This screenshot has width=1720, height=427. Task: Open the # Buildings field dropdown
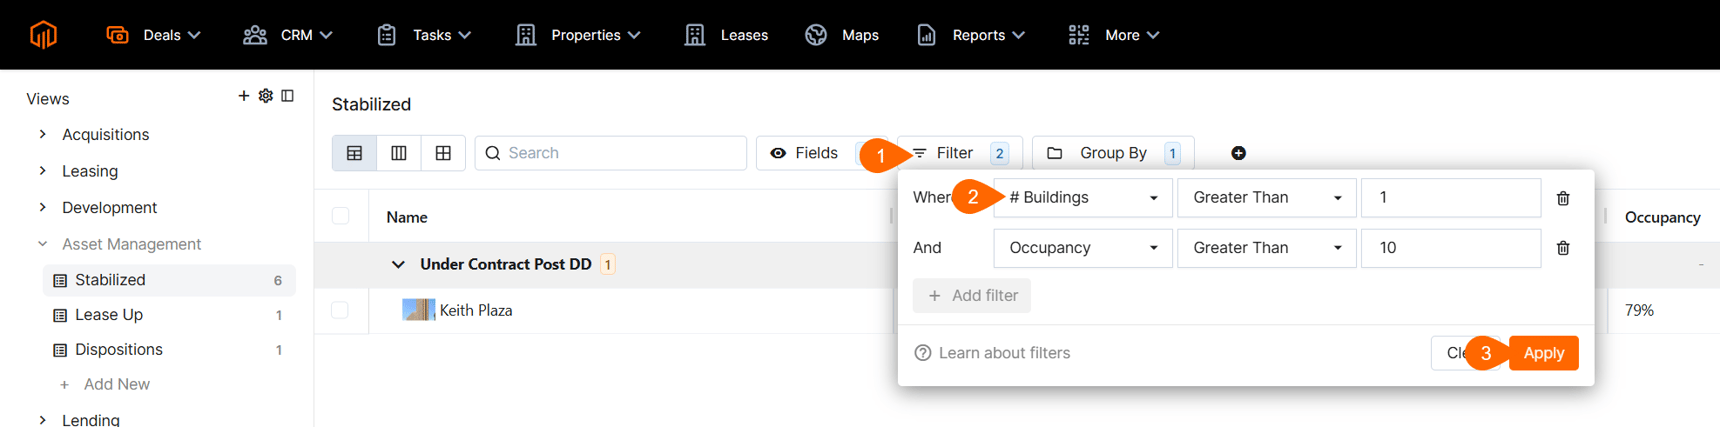click(x=1083, y=198)
